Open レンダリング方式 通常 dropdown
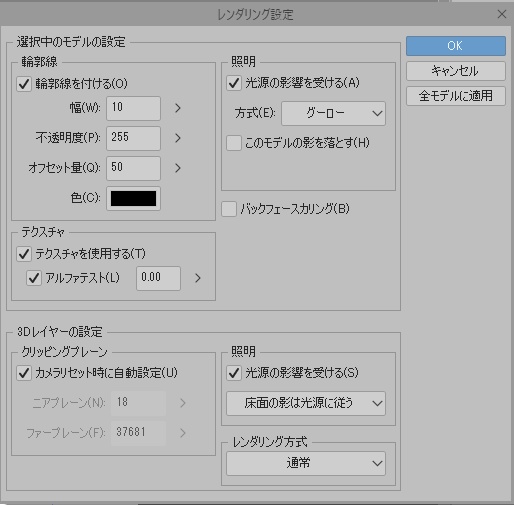This screenshot has width=514, height=505. click(306, 463)
